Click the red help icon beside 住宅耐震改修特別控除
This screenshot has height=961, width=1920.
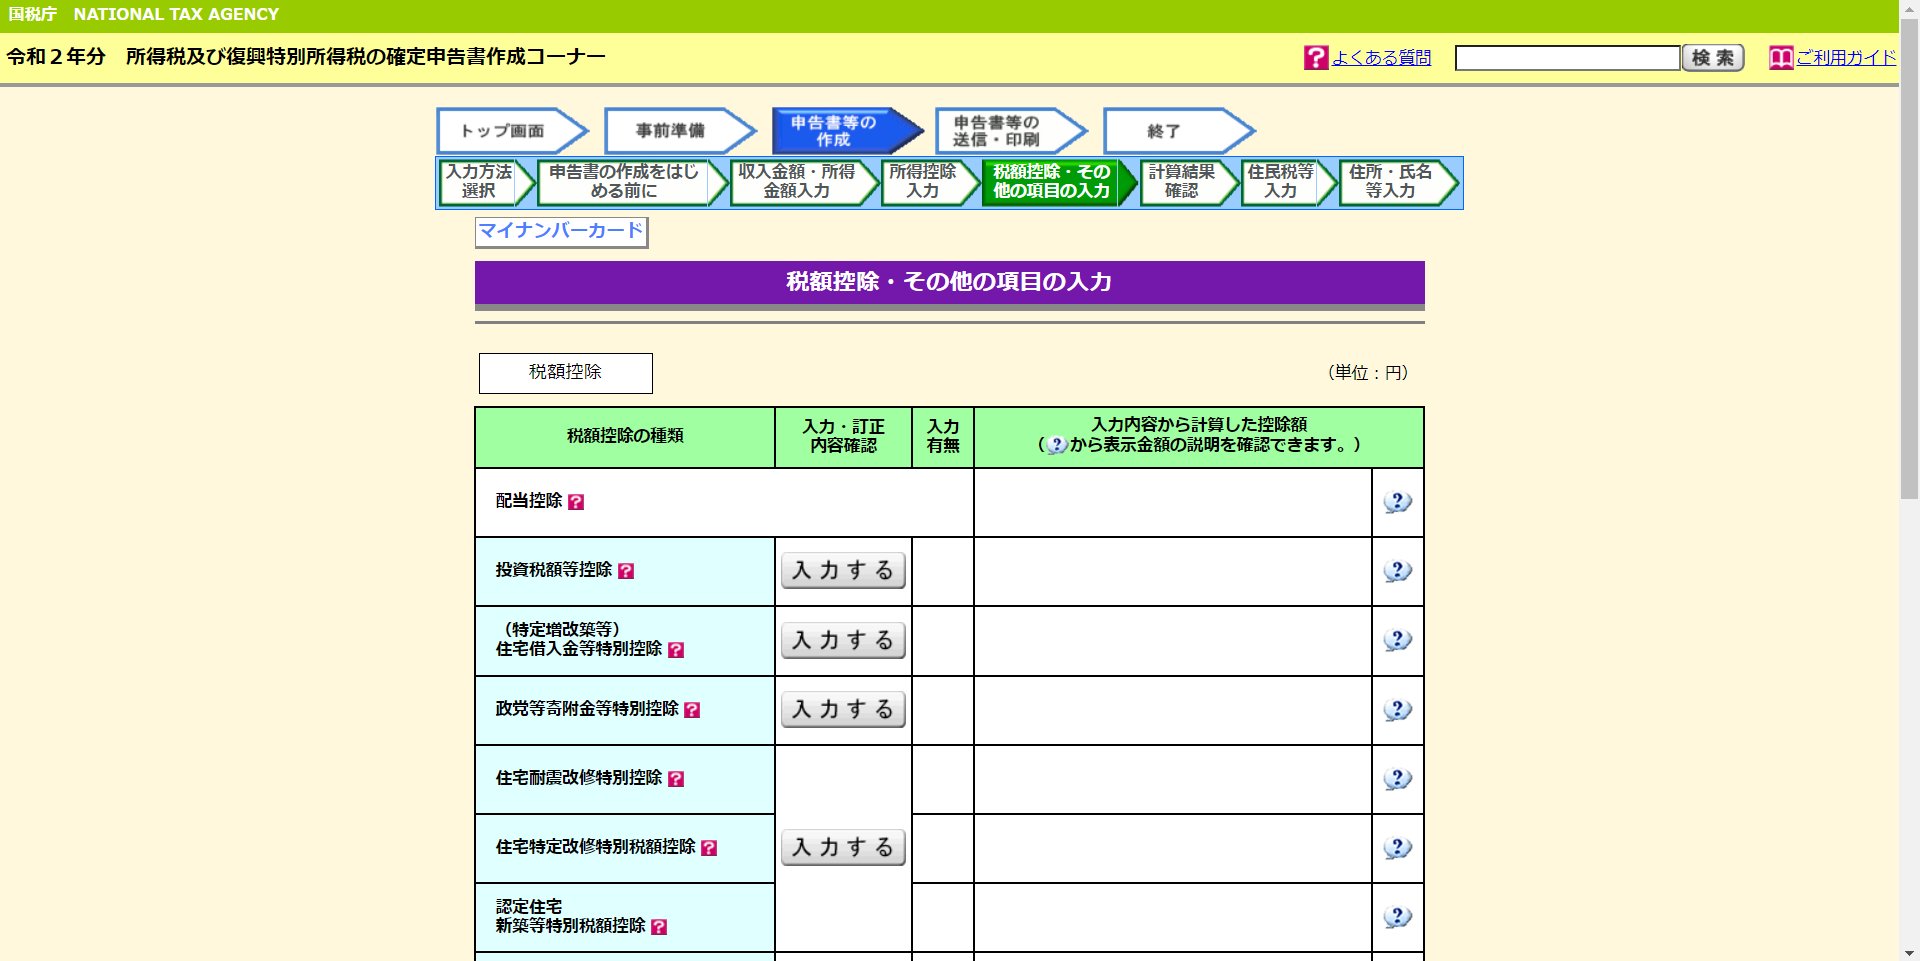[x=676, y=779]
